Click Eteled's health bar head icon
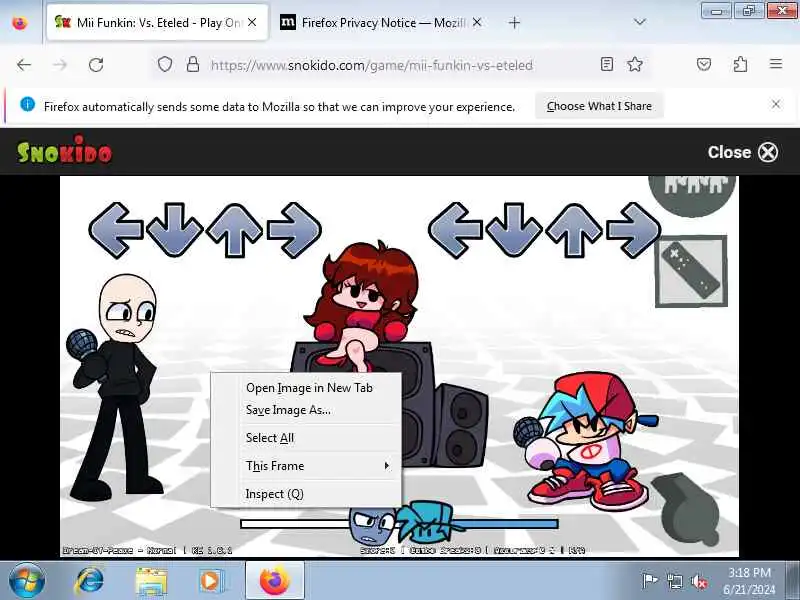Image resolution: width=800 pixels, height=600 pixels. coord(372,526)
